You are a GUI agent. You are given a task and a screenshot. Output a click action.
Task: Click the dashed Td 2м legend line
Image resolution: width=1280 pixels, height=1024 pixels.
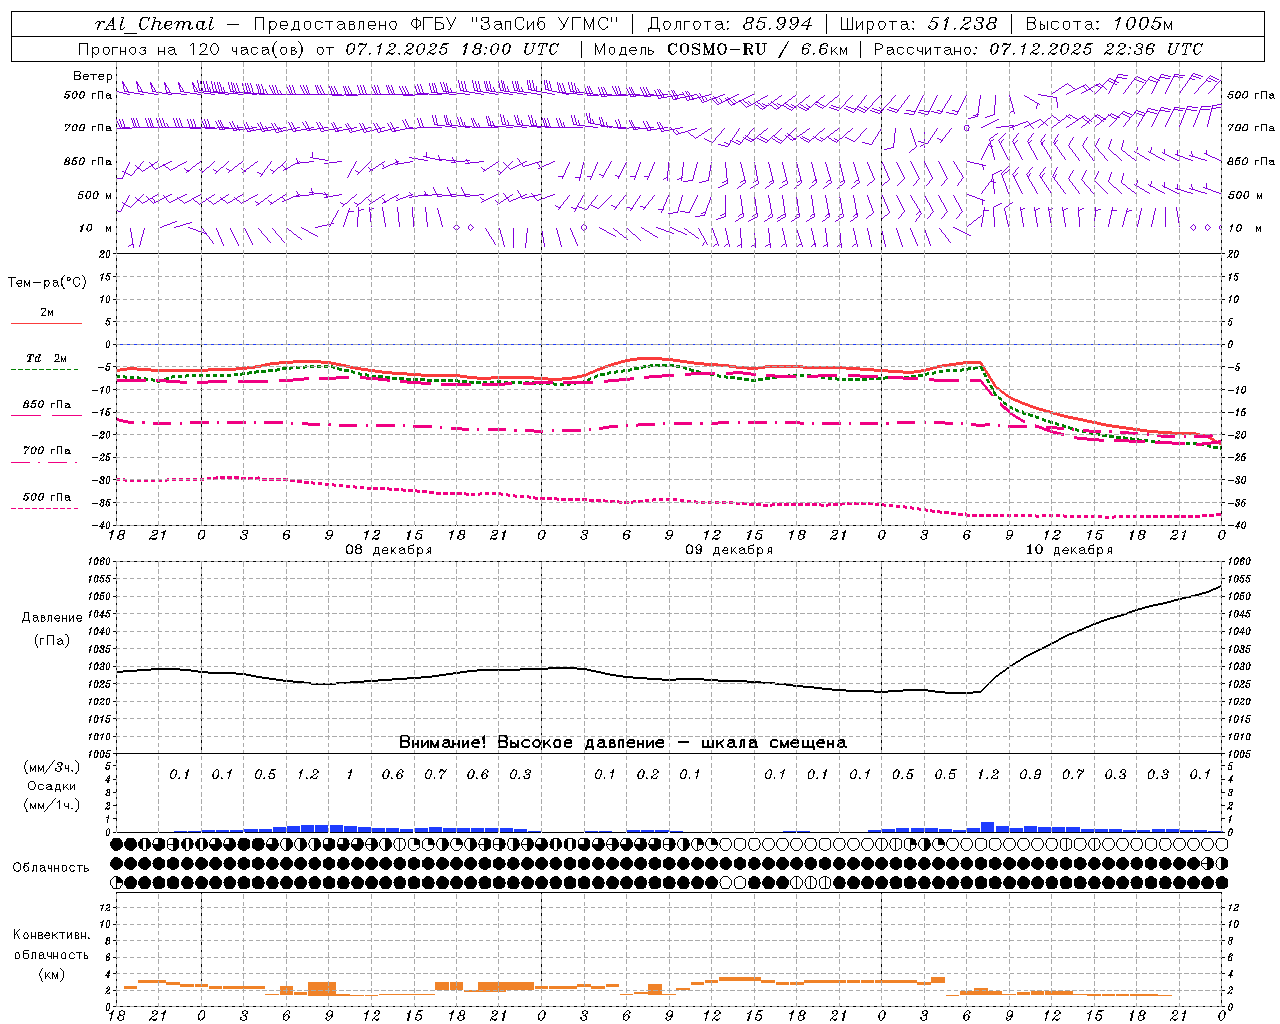pyautogui.click(x=44, y=370)
